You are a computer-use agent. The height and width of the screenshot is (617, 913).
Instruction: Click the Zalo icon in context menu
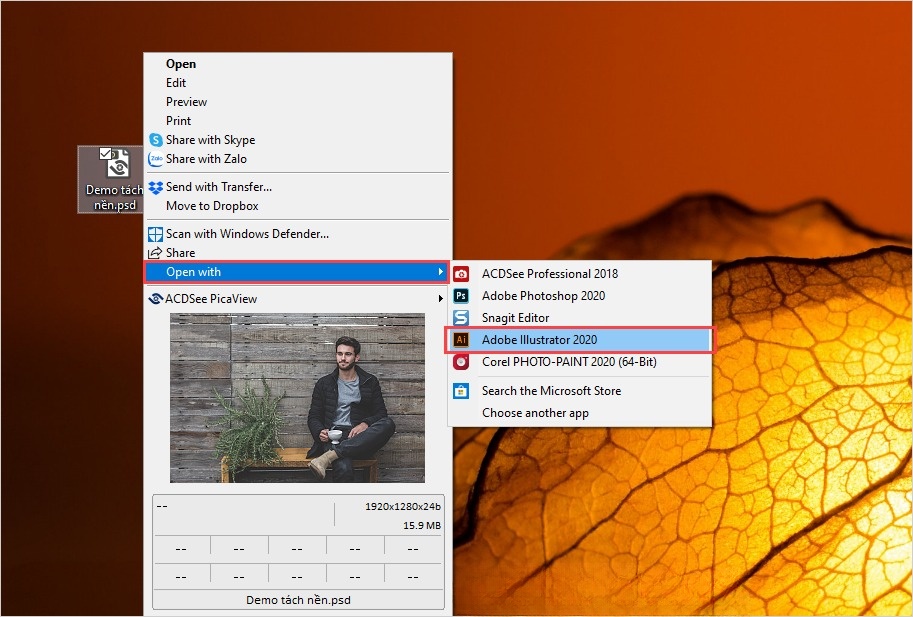click(156, 159)
